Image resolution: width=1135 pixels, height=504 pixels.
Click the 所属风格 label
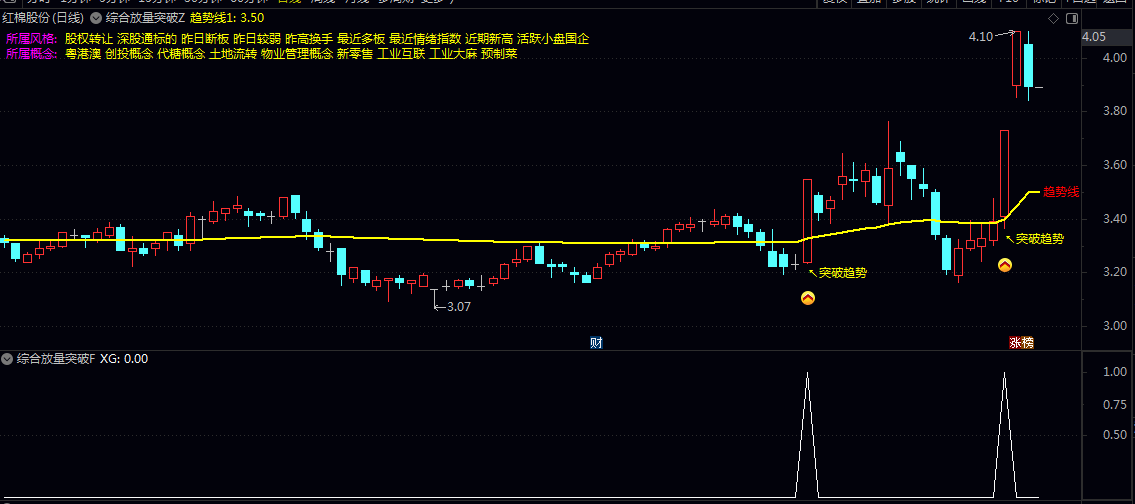point(32,38)
